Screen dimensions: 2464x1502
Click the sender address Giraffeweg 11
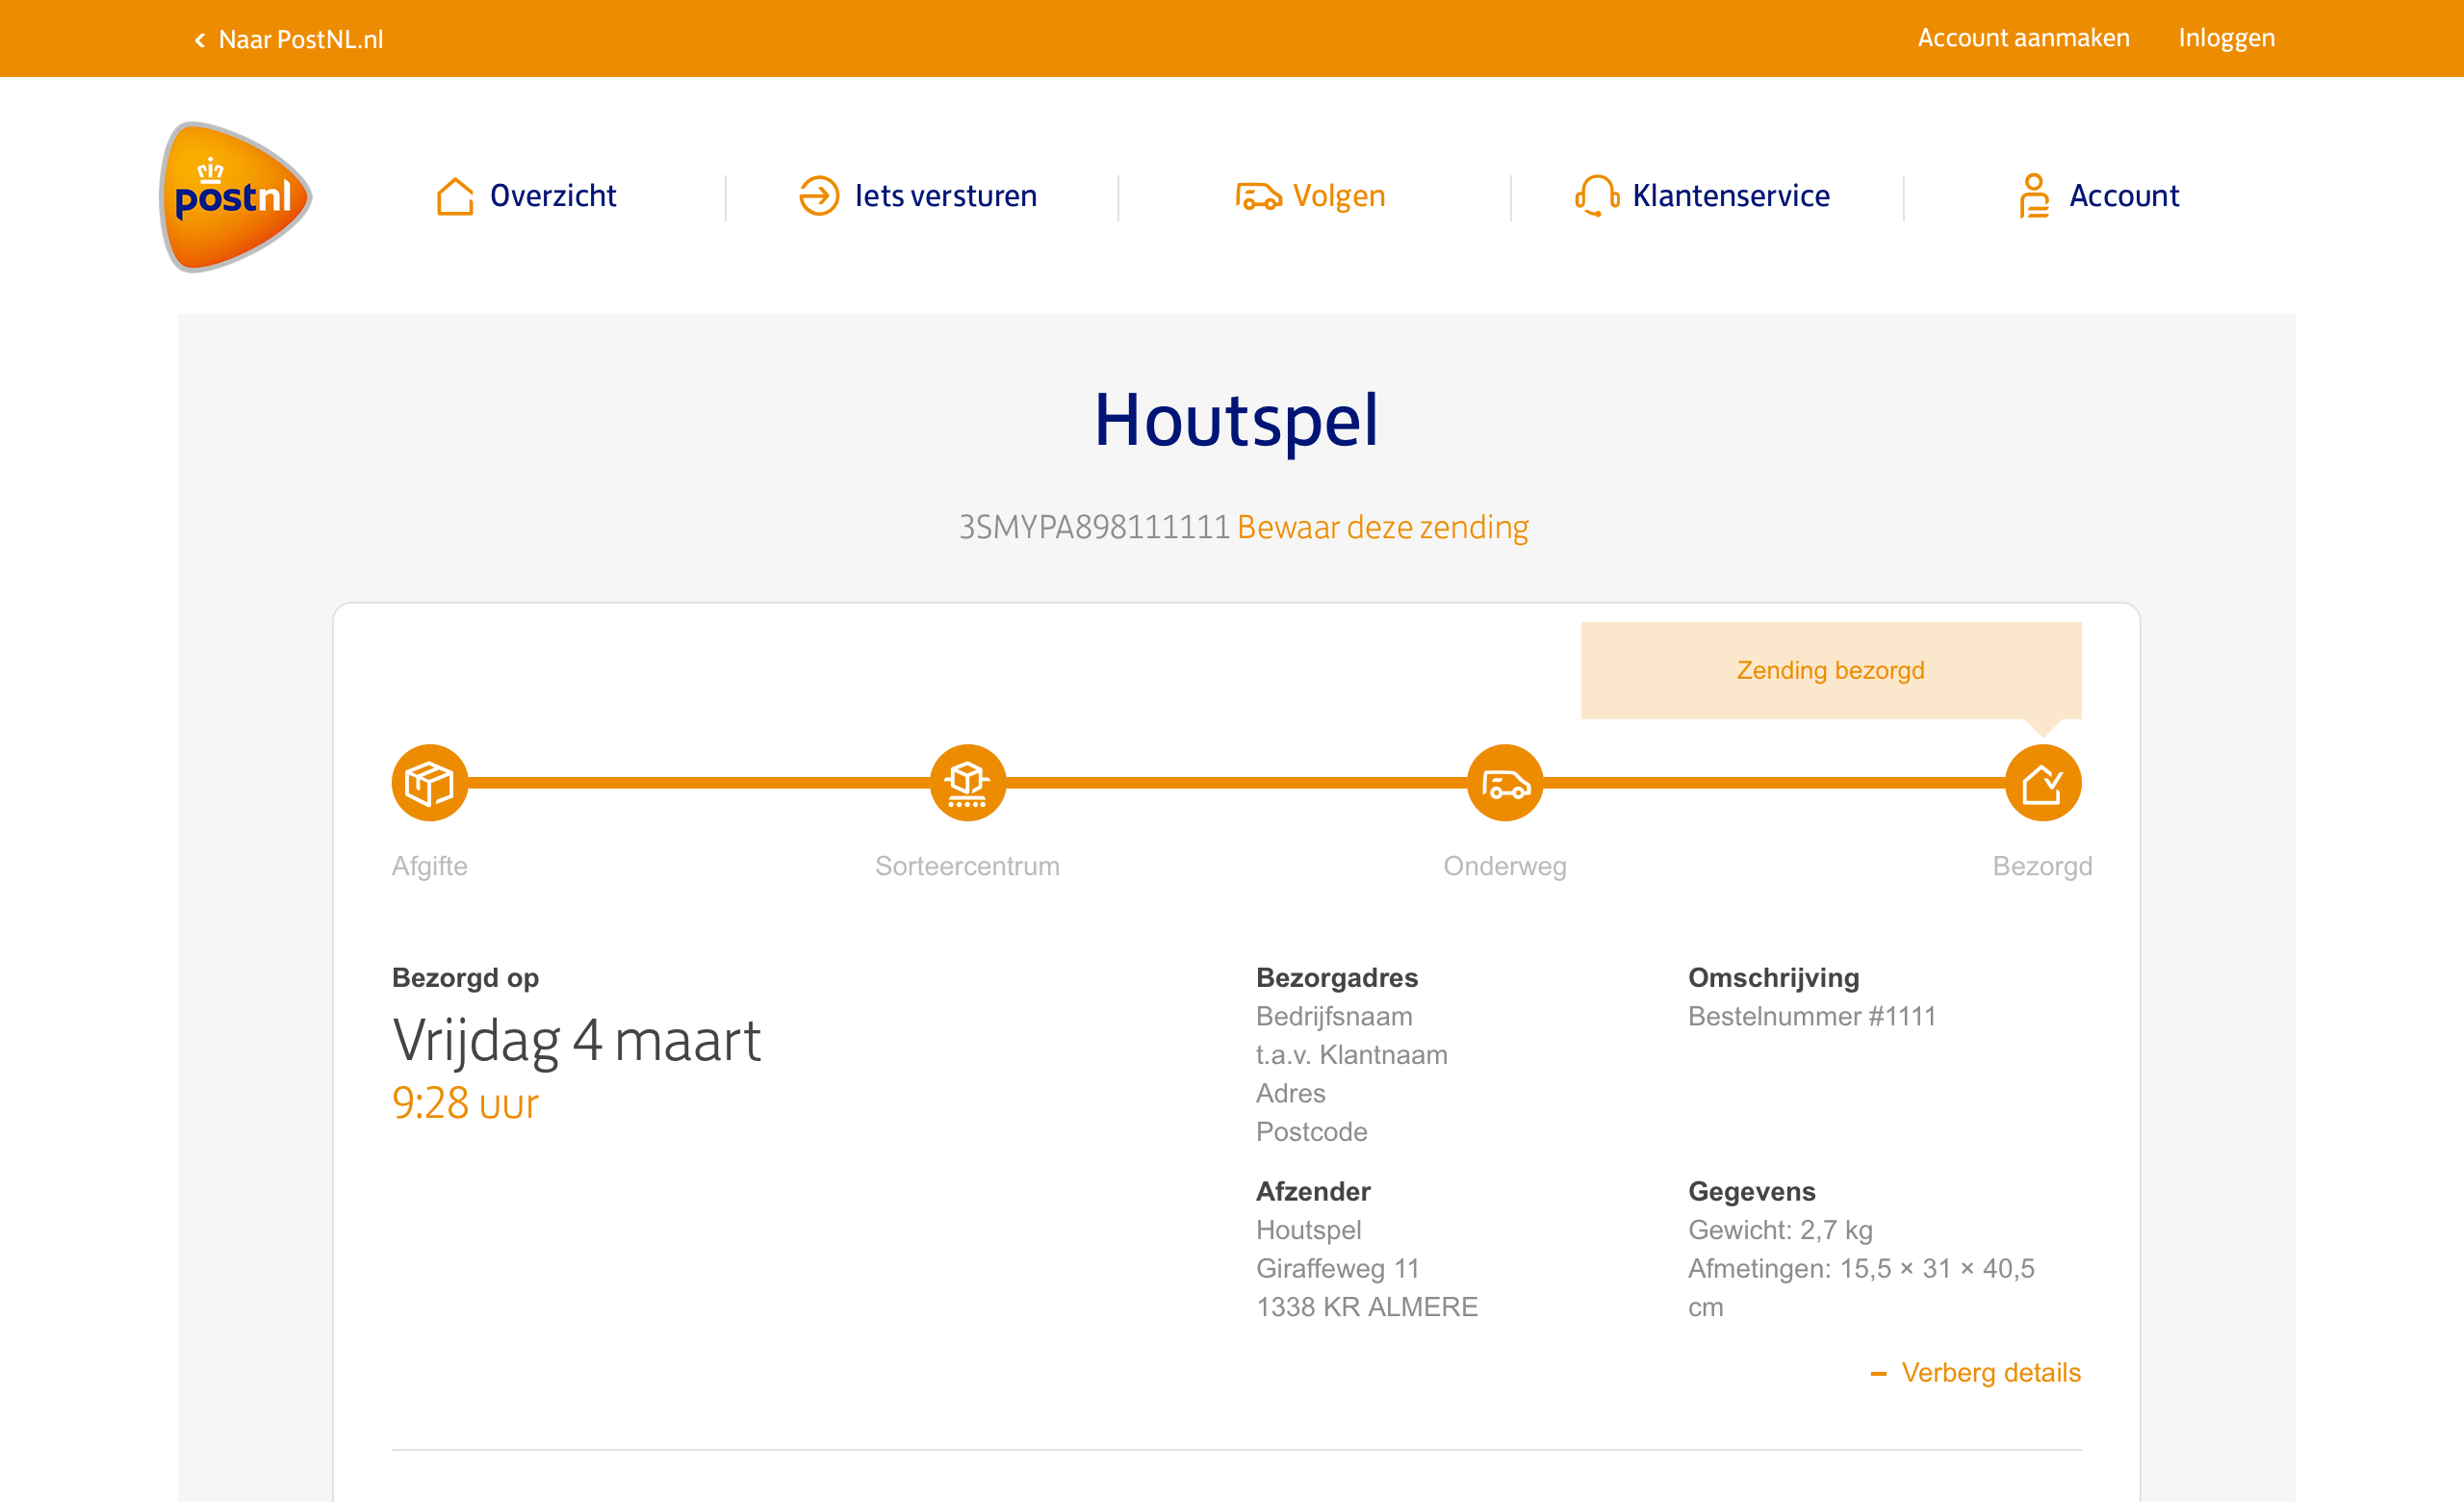click(x=1338, y=1268)
